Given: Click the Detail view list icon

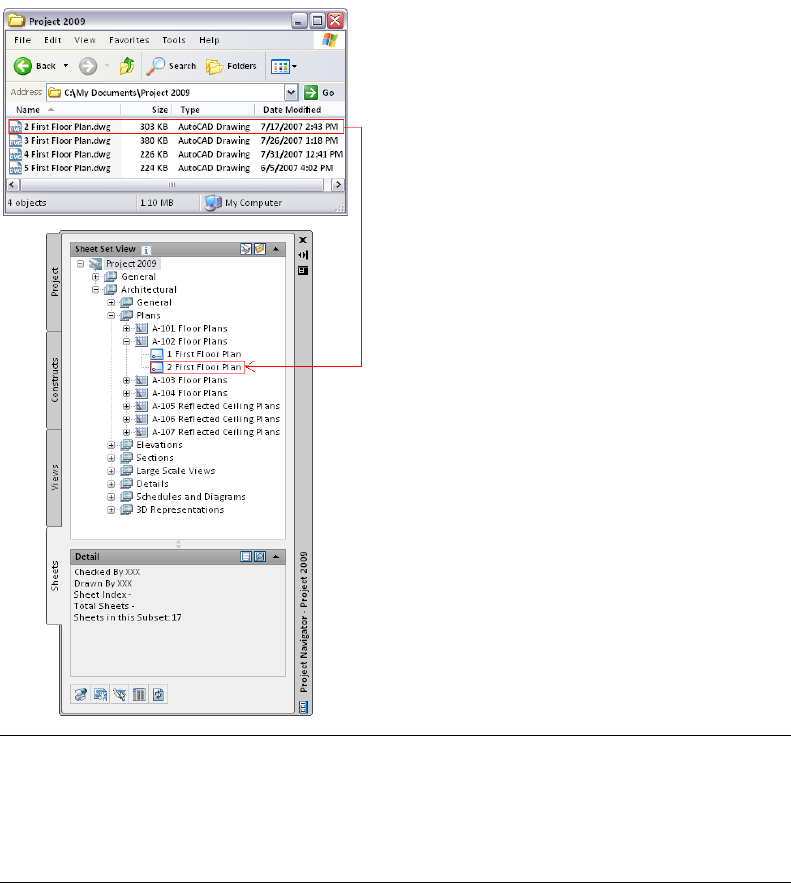Looking at the screenshot, I should pyautogui.click(x=246, y=556).
